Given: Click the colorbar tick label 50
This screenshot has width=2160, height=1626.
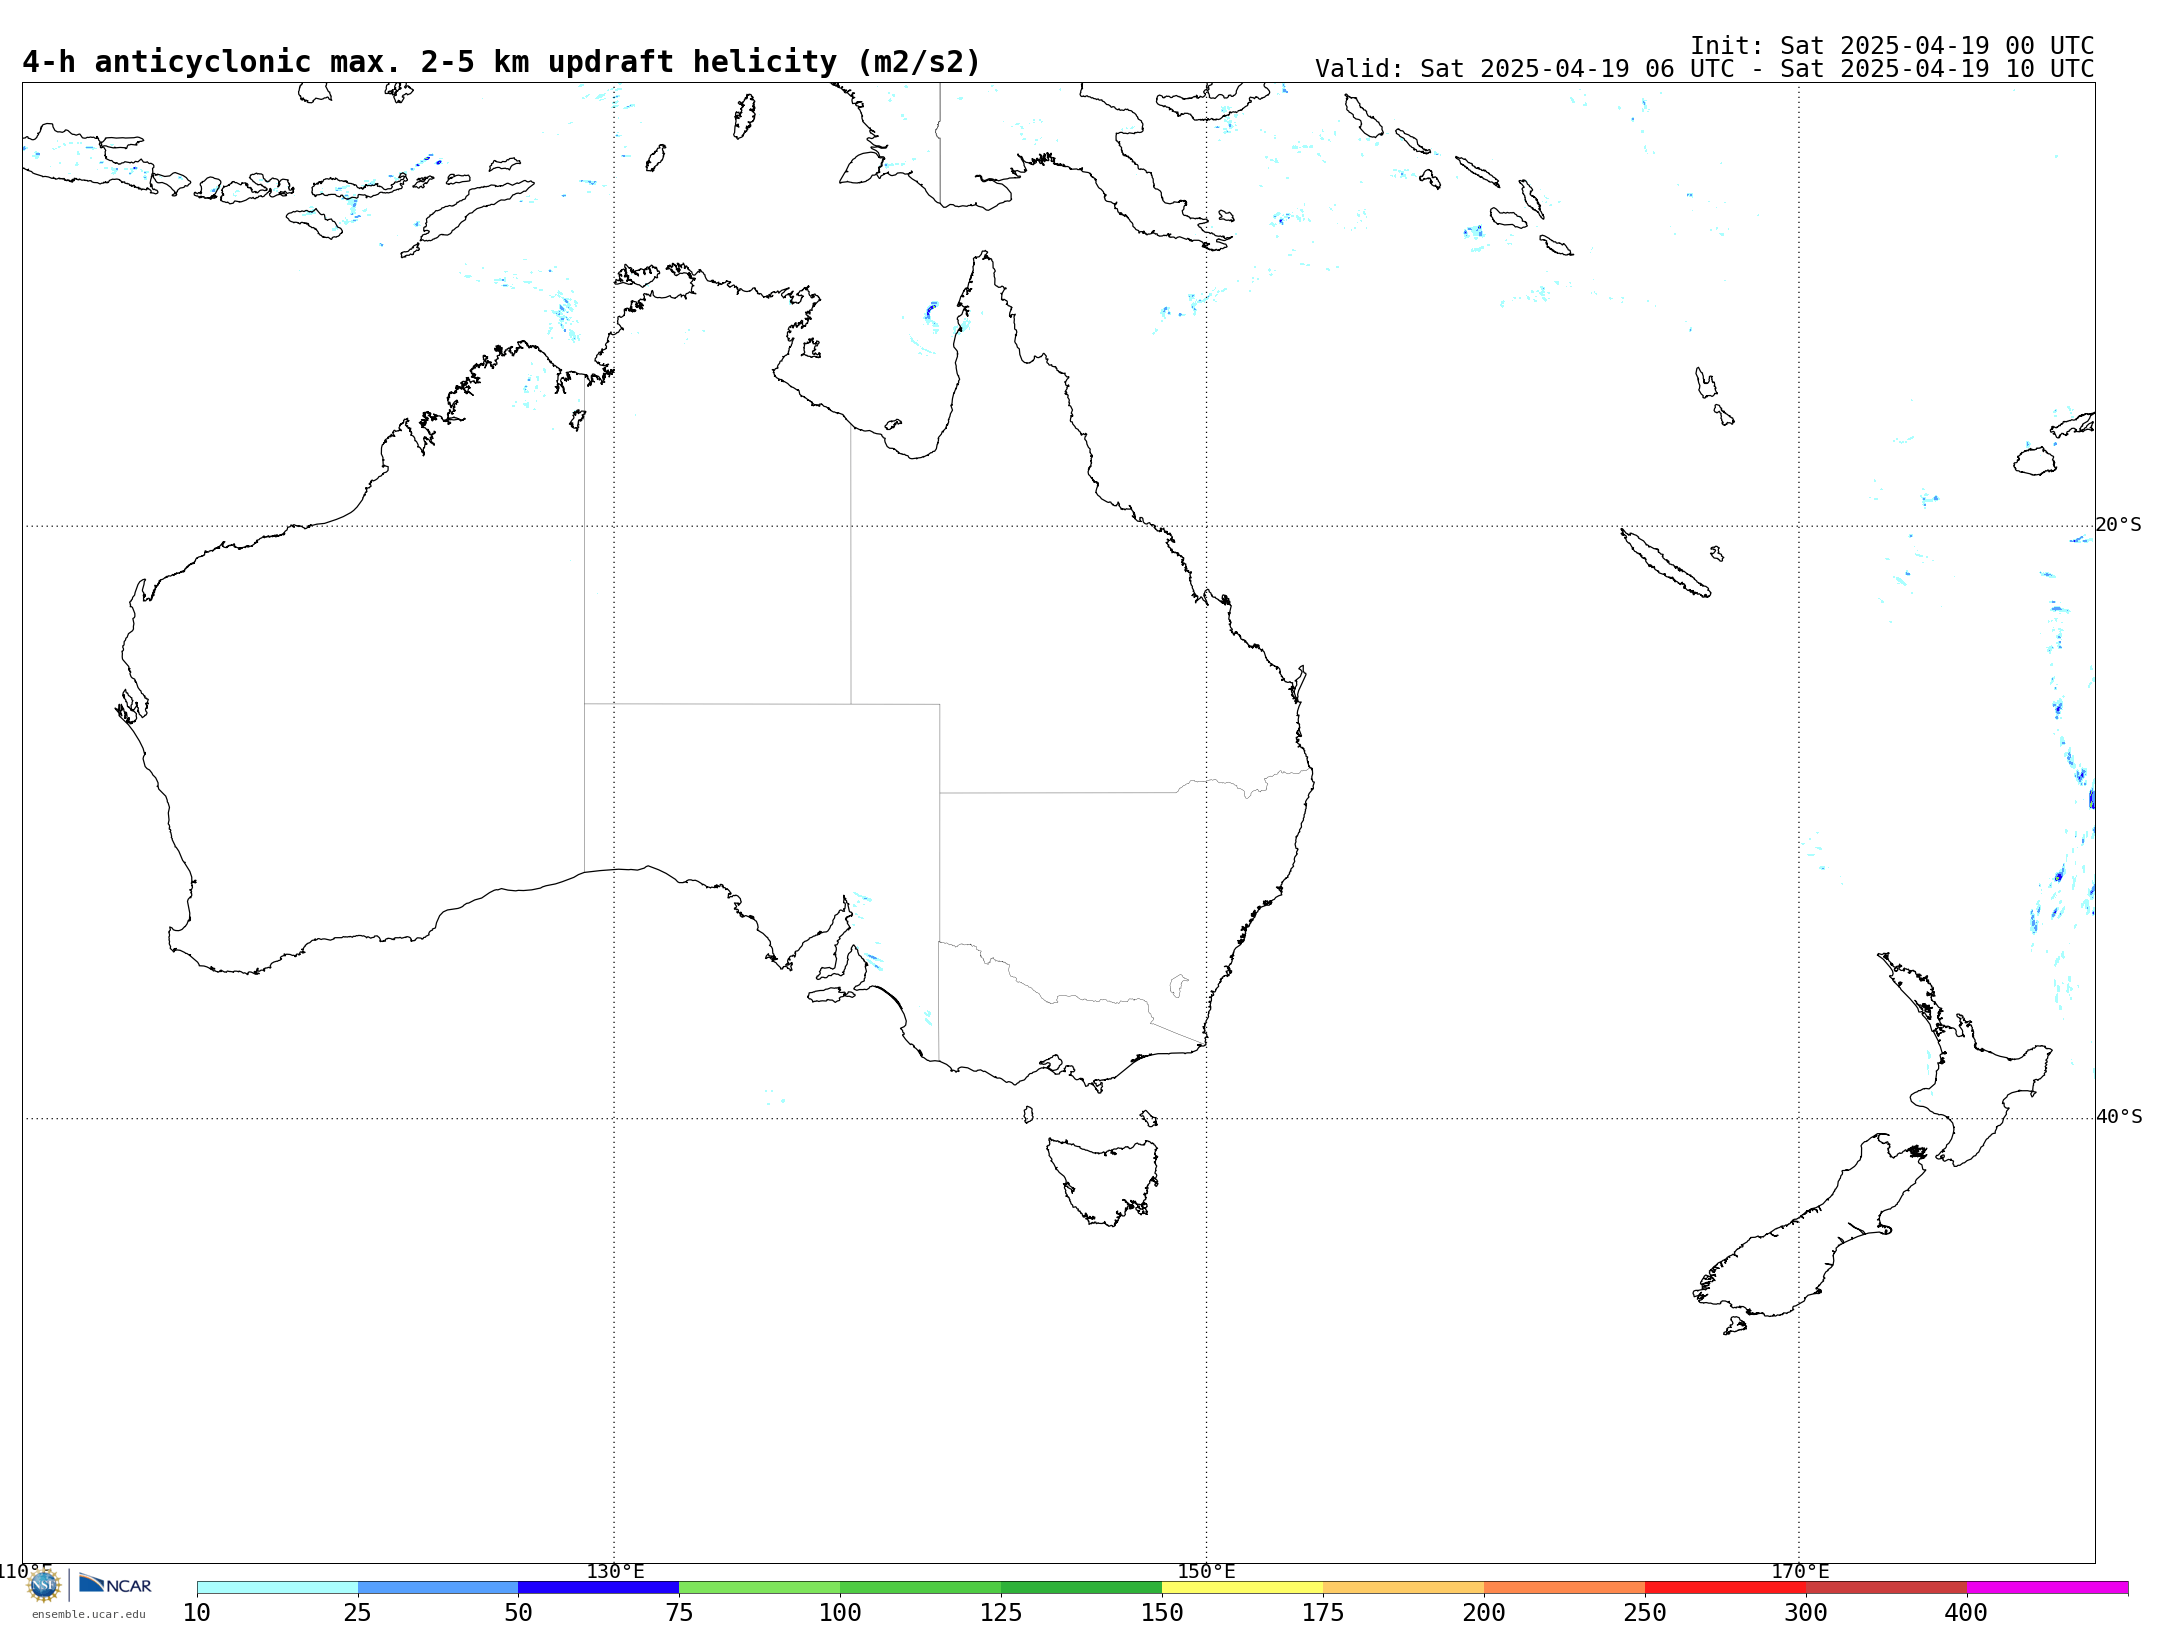Looking at the screenshot, I should (518, 1613).
